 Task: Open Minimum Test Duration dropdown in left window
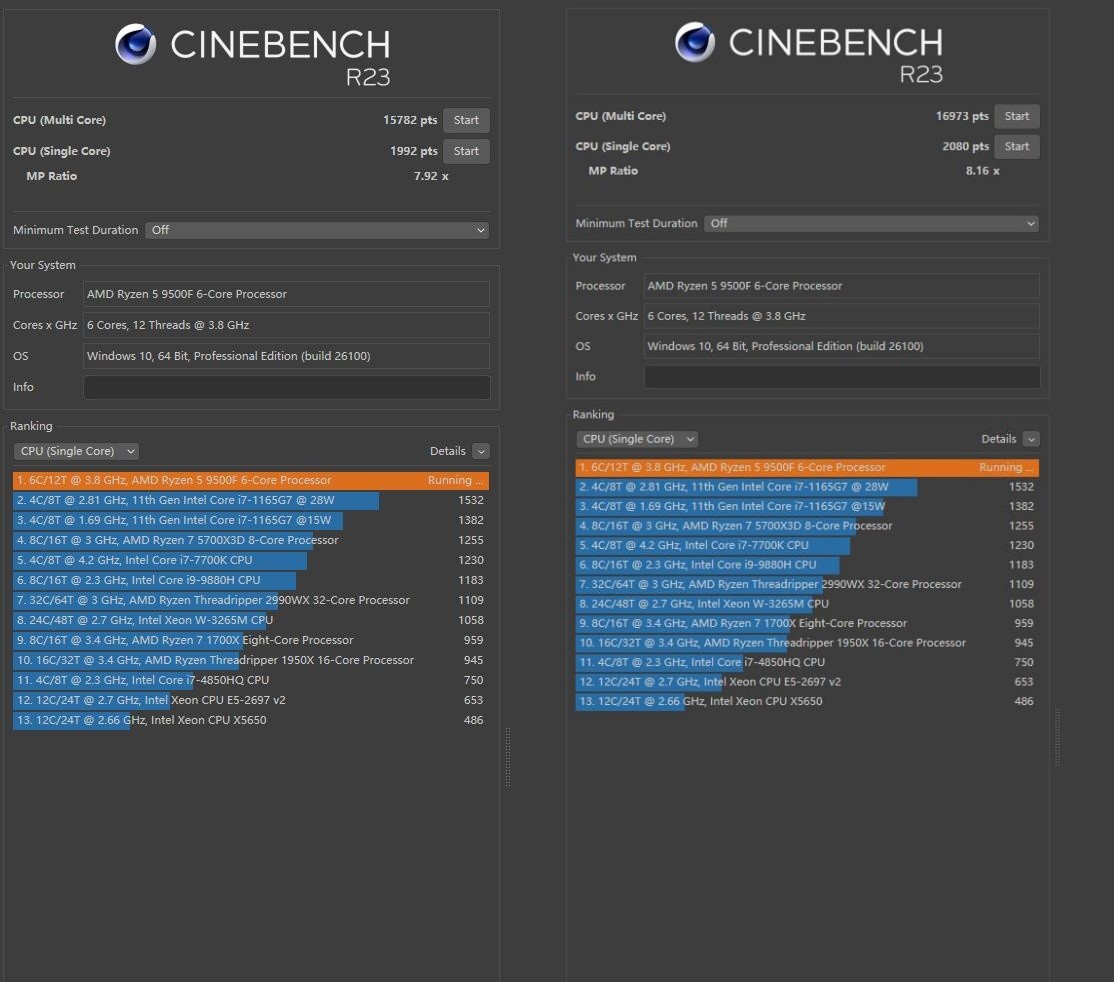[317, 230]
